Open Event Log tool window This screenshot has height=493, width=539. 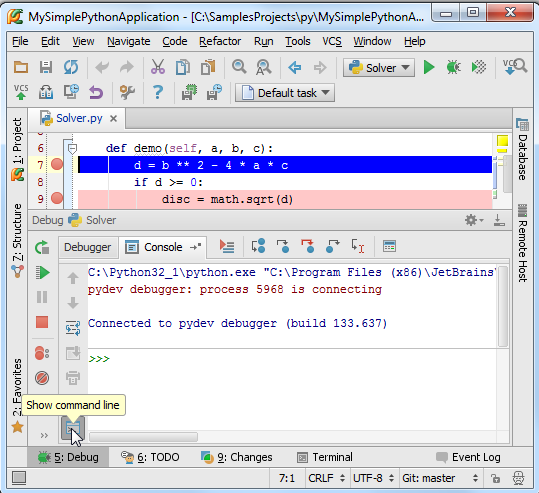[468, 457]
